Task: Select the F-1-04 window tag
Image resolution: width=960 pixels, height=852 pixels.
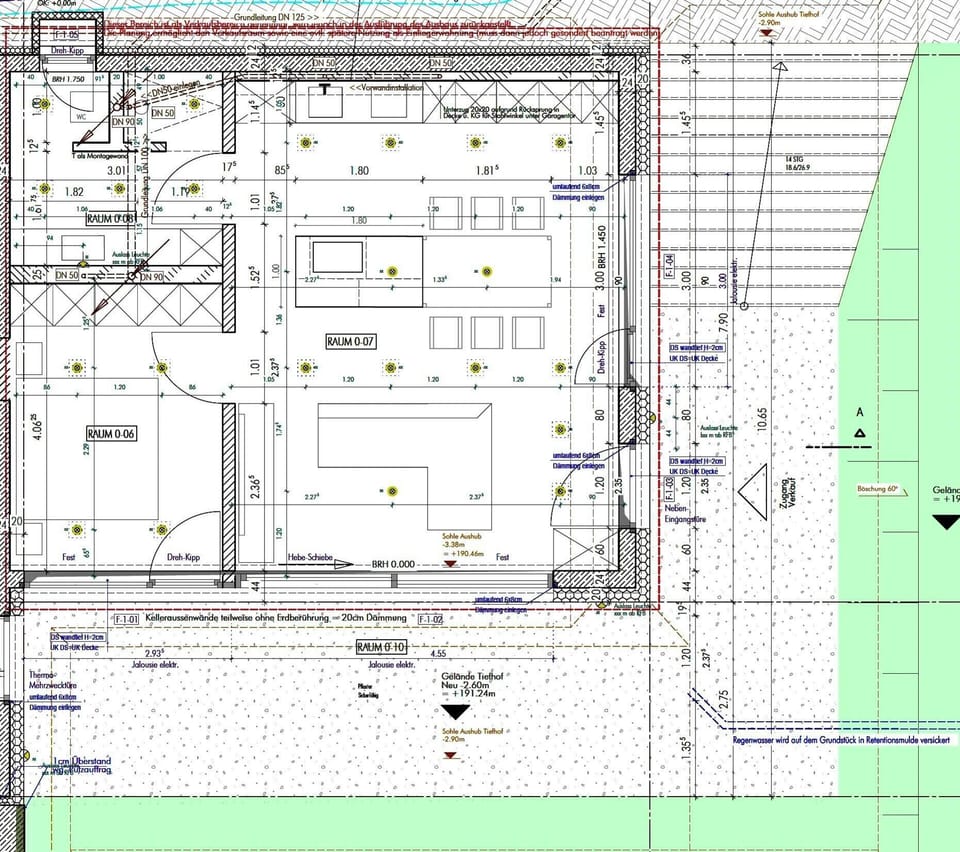Action: pos(669,267)
